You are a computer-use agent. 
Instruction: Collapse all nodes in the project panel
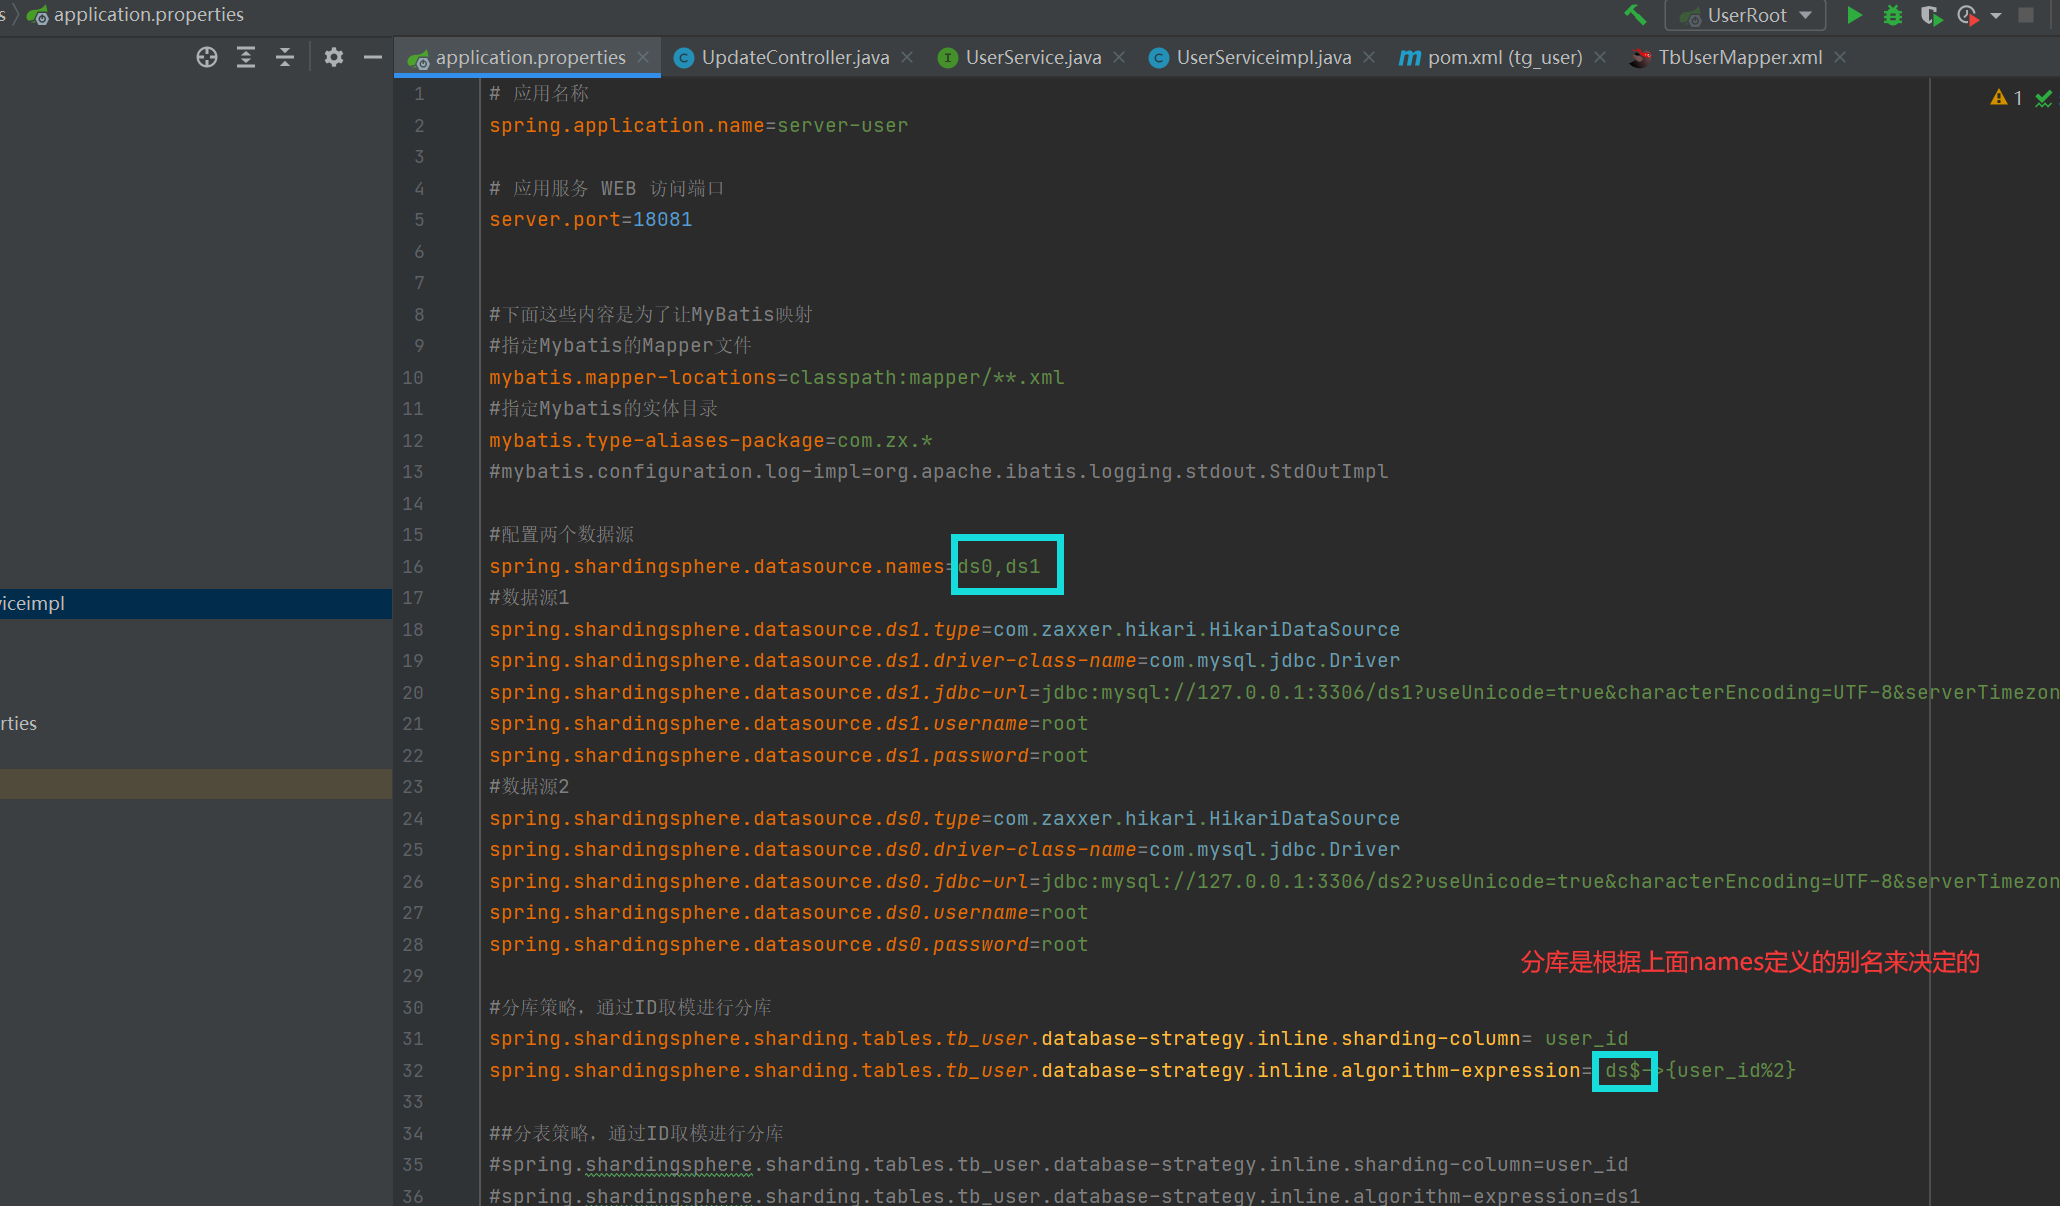tap(285, 57)
